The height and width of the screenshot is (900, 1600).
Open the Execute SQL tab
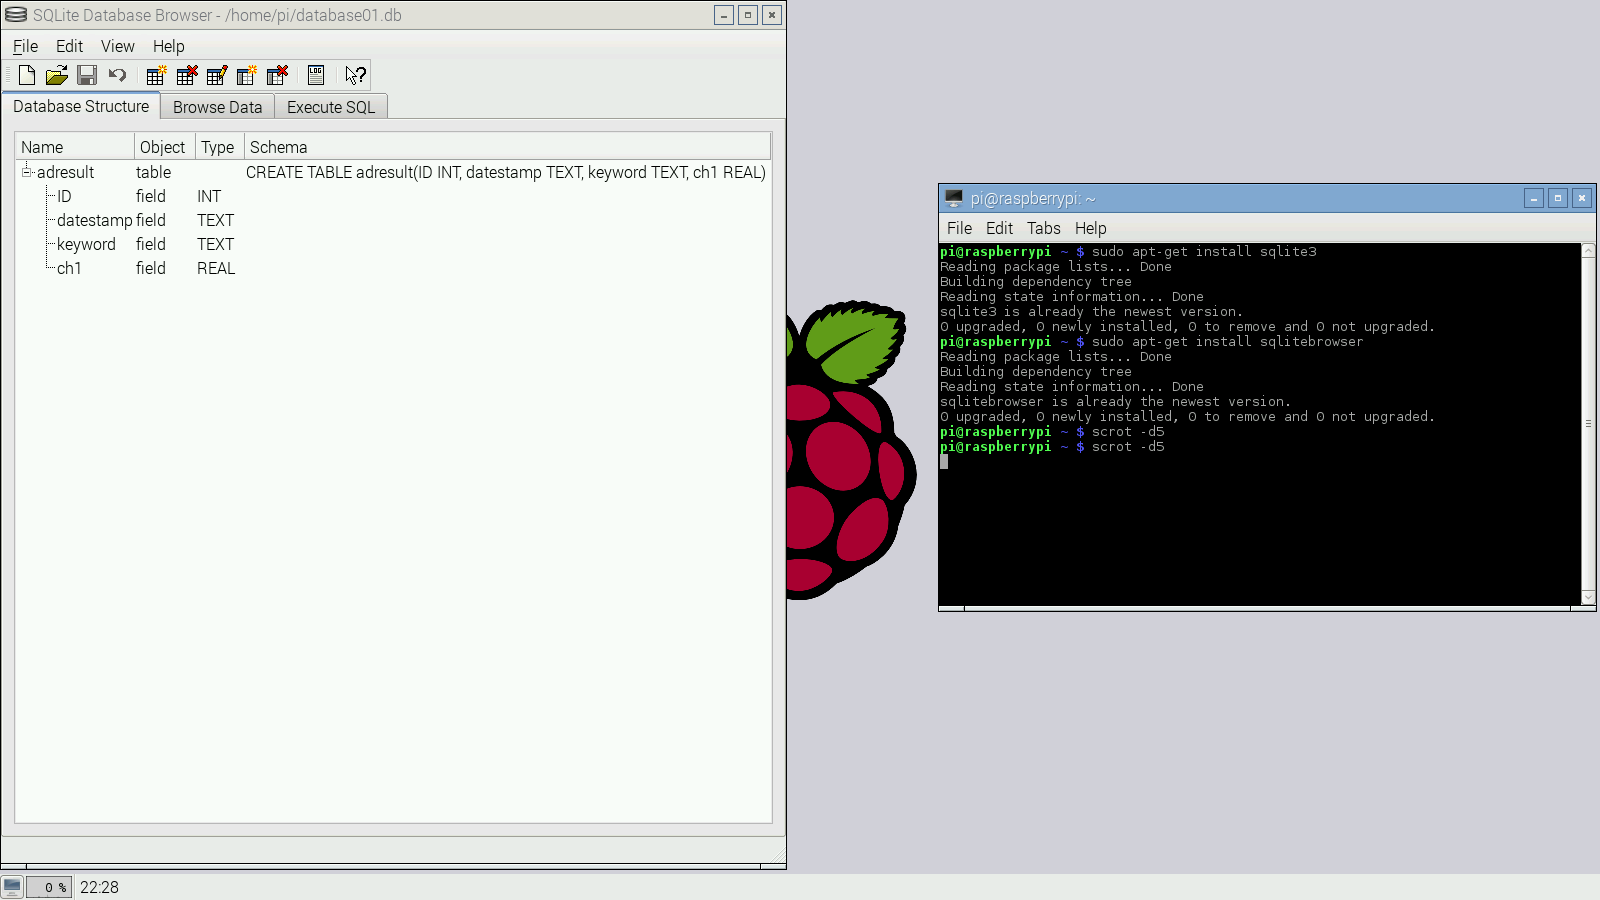330,106
